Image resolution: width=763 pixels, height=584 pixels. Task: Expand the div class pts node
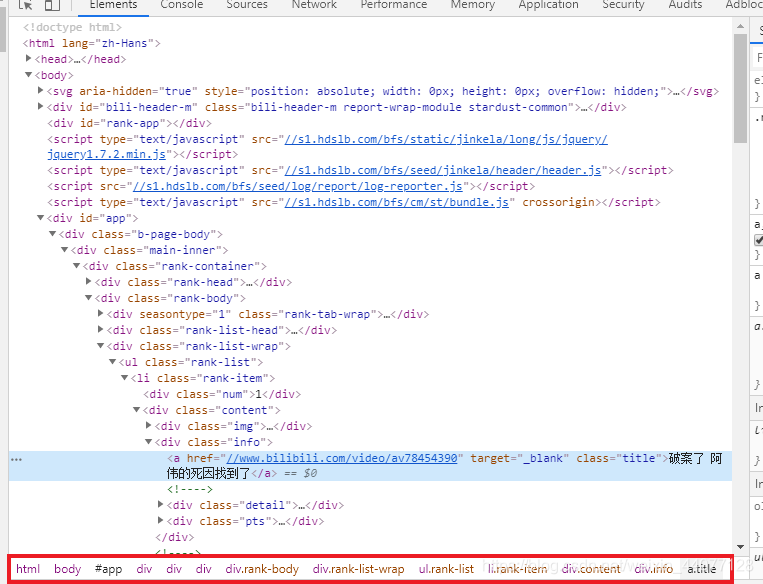[x=161, y=520]
